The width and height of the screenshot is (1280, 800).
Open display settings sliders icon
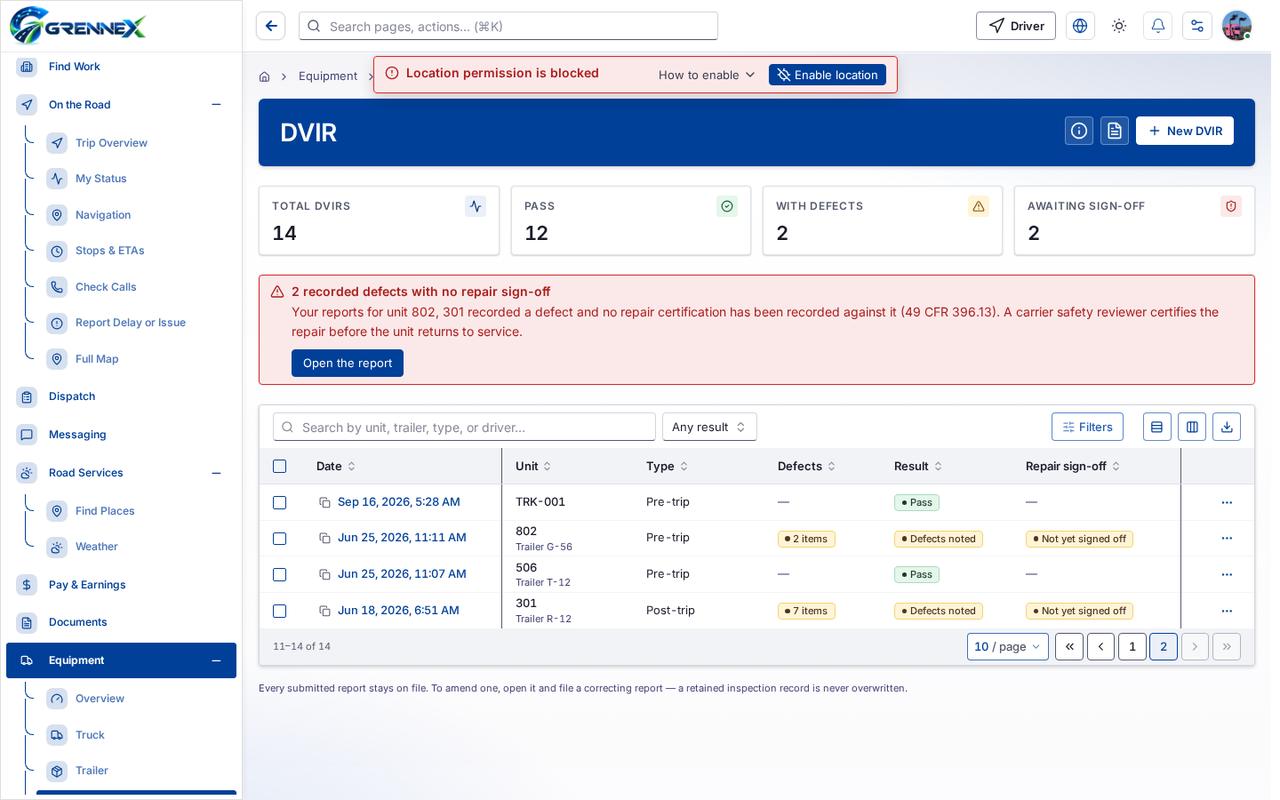coord(1197,26)
